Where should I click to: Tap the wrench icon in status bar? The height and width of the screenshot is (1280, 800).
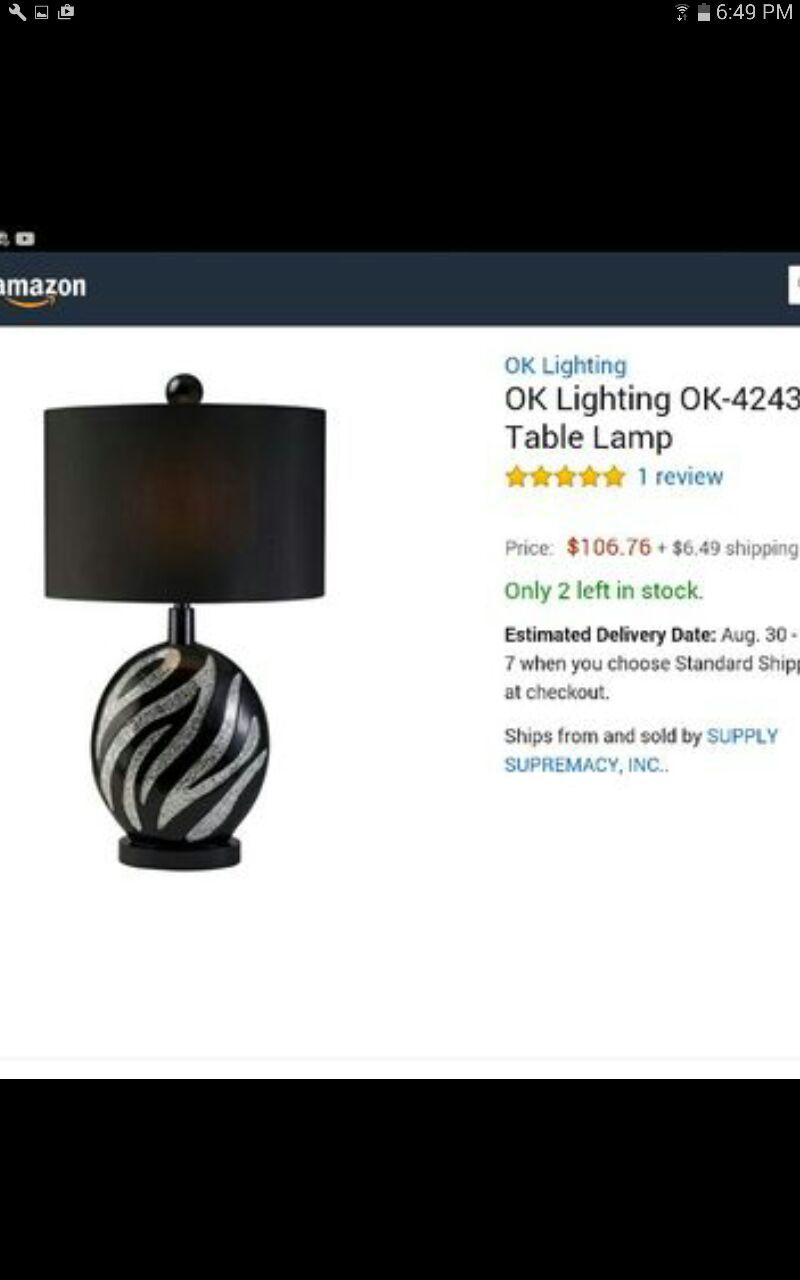[x=17, y=12]
